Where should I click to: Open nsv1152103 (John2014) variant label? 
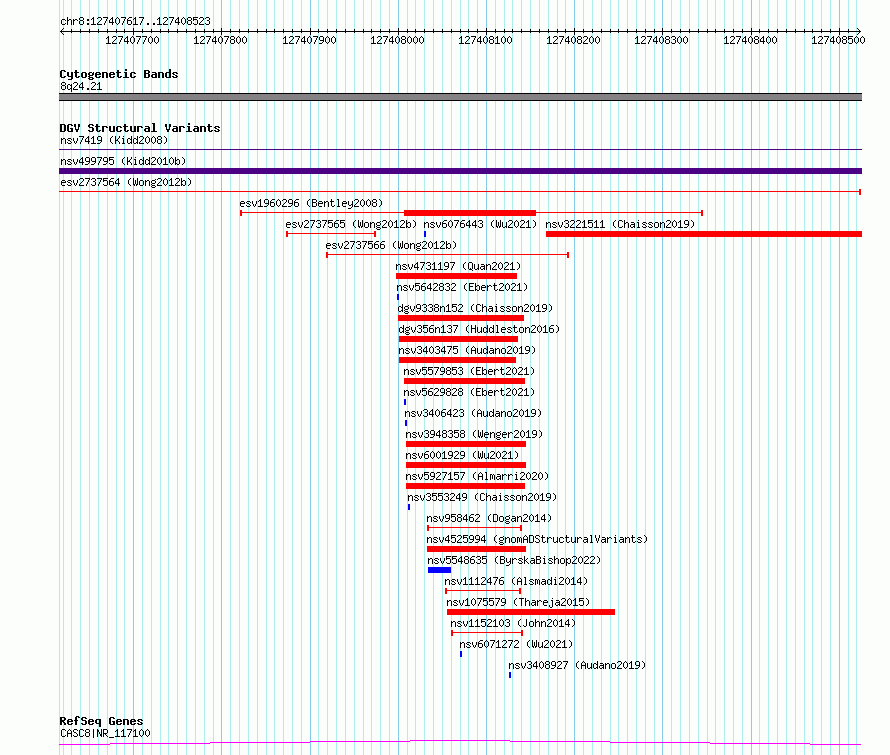[513, 623]
